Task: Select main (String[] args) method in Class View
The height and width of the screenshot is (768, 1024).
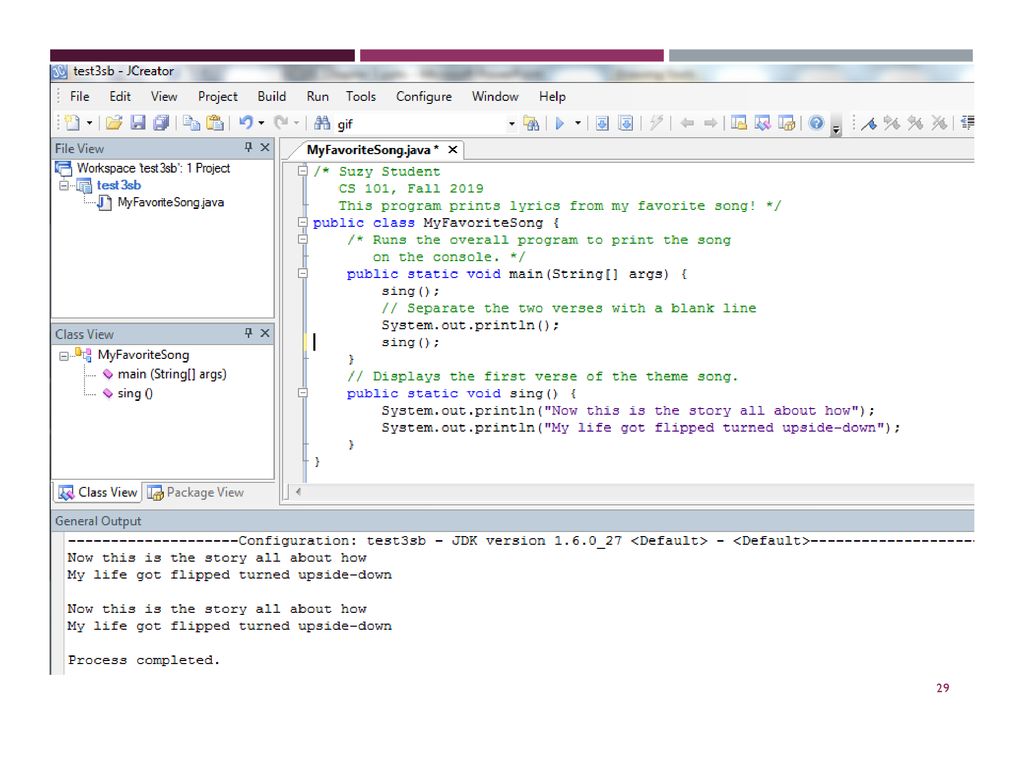Action: [x=172, y=374]
